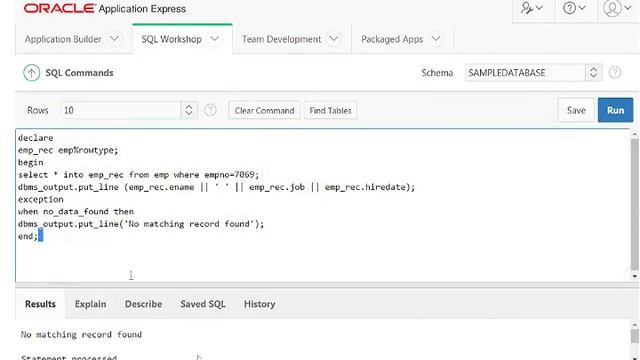Click the 'begin' line in the editor
Screen dimensions: 640x360
30,162
